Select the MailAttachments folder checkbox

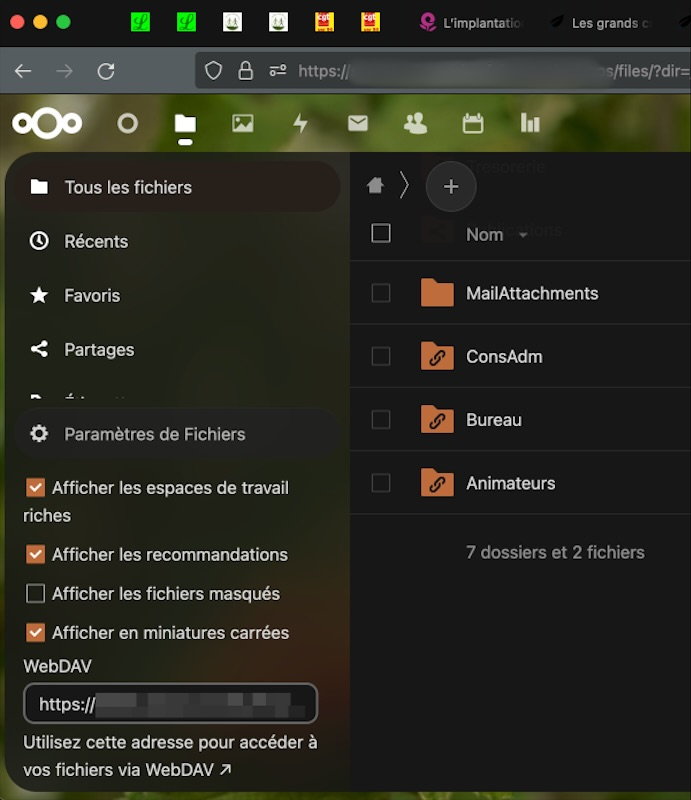tap(381, 293)
